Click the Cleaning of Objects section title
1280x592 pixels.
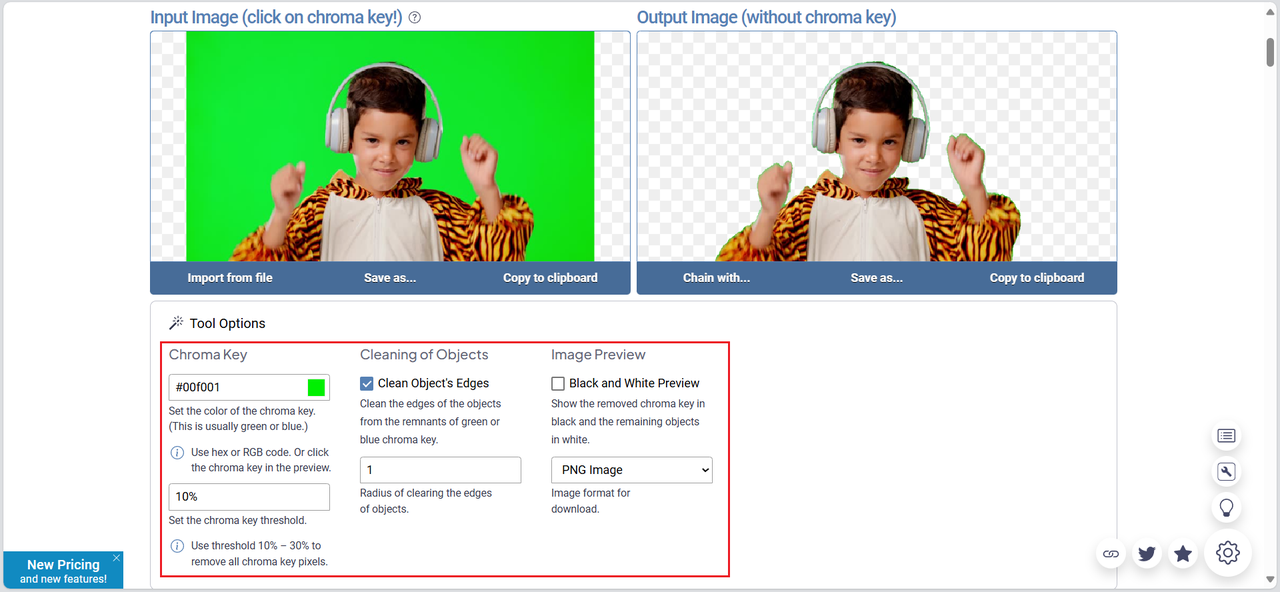[424, 355]
